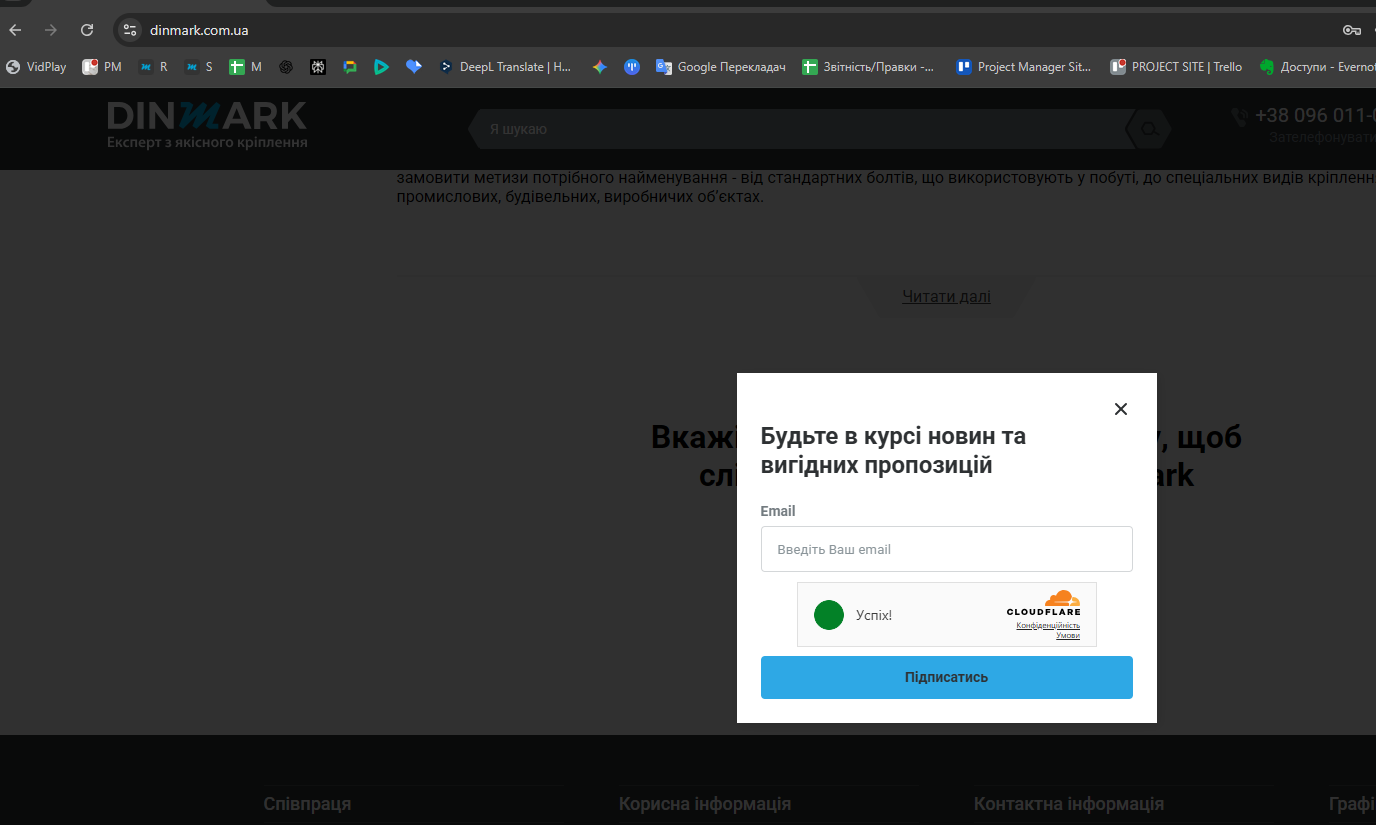Click the Корисна інформація footer heading
Screen dimensions: 1376x825
(x=705, y=804)
